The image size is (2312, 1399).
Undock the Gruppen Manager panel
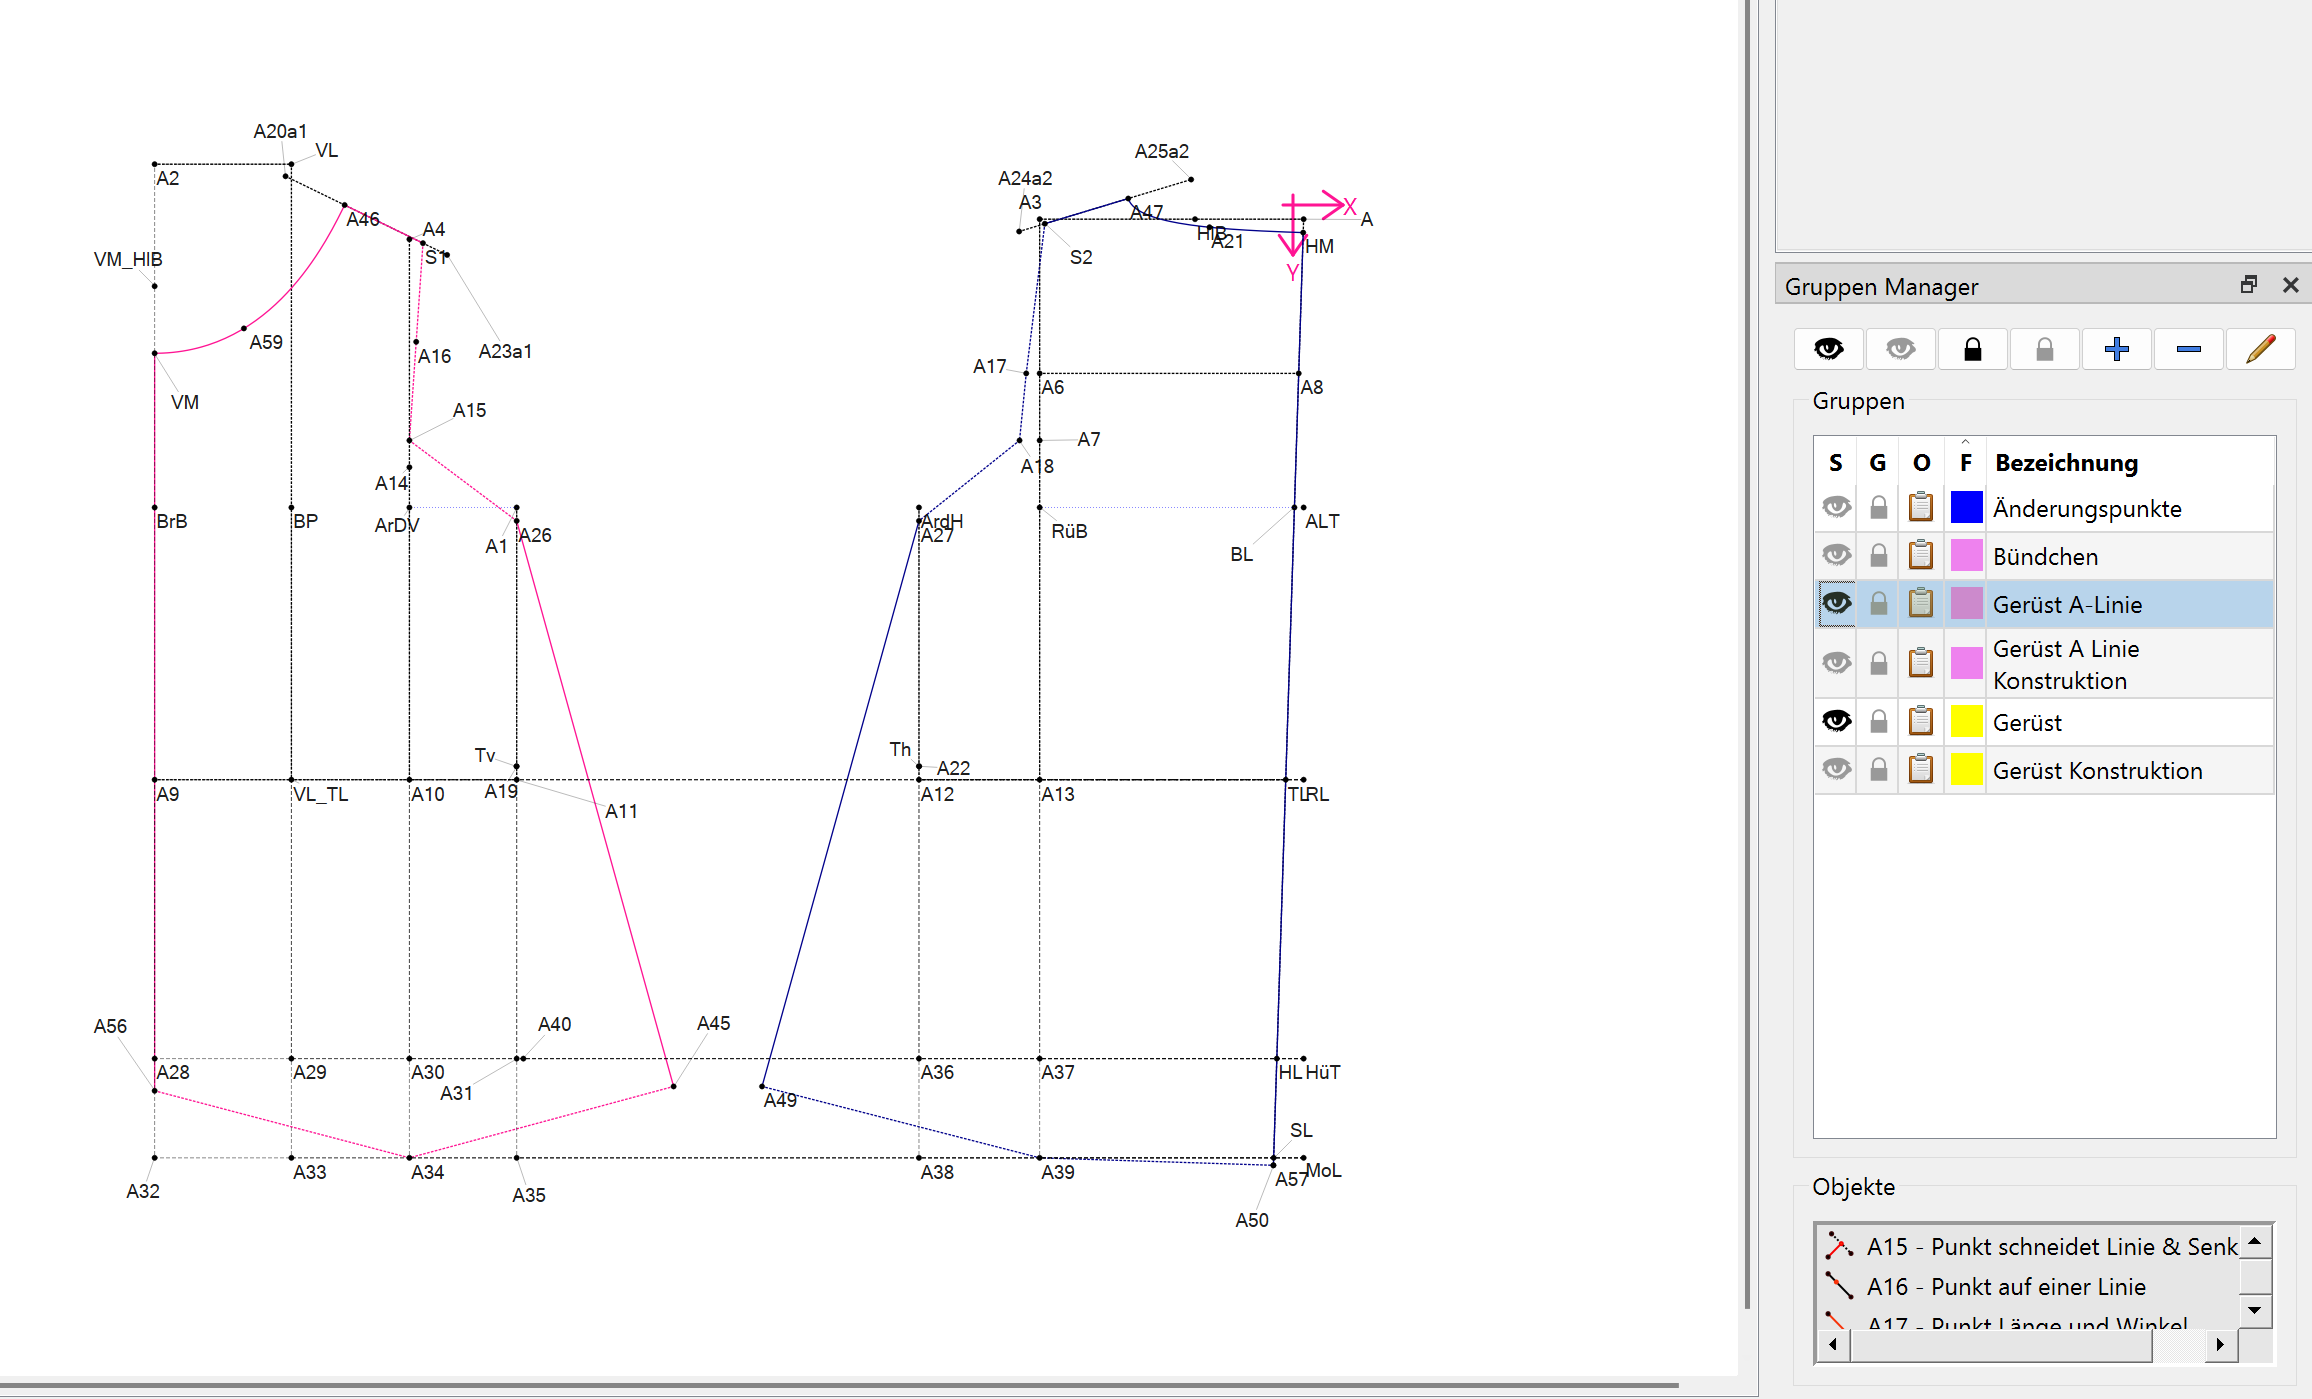tap(2248, 285)
